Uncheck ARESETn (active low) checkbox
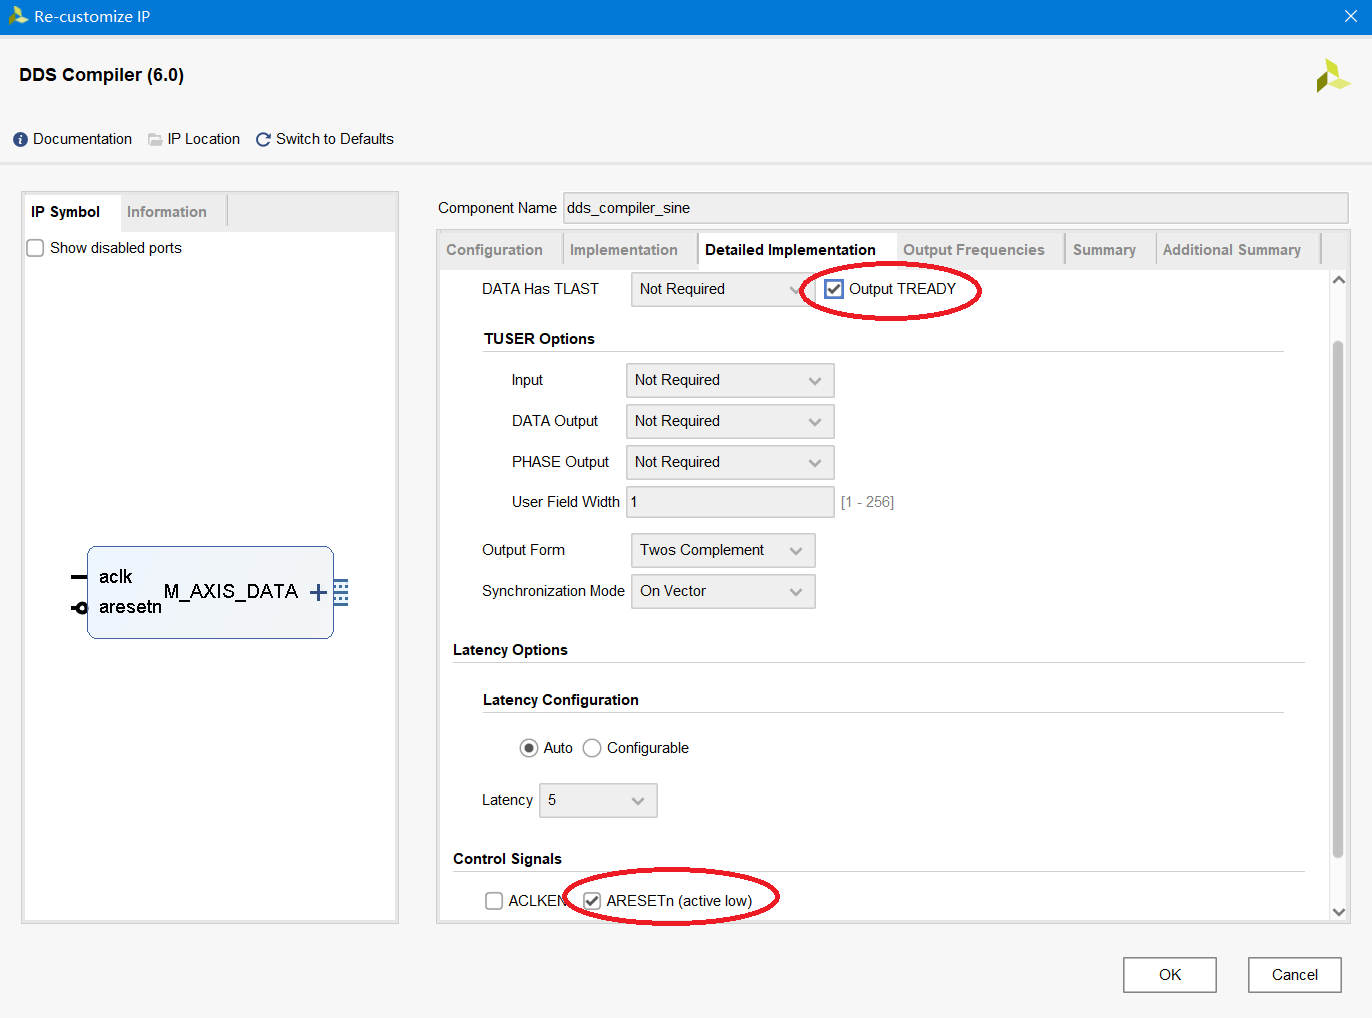Screen dimensions: 1372x1018 [592, 901]
